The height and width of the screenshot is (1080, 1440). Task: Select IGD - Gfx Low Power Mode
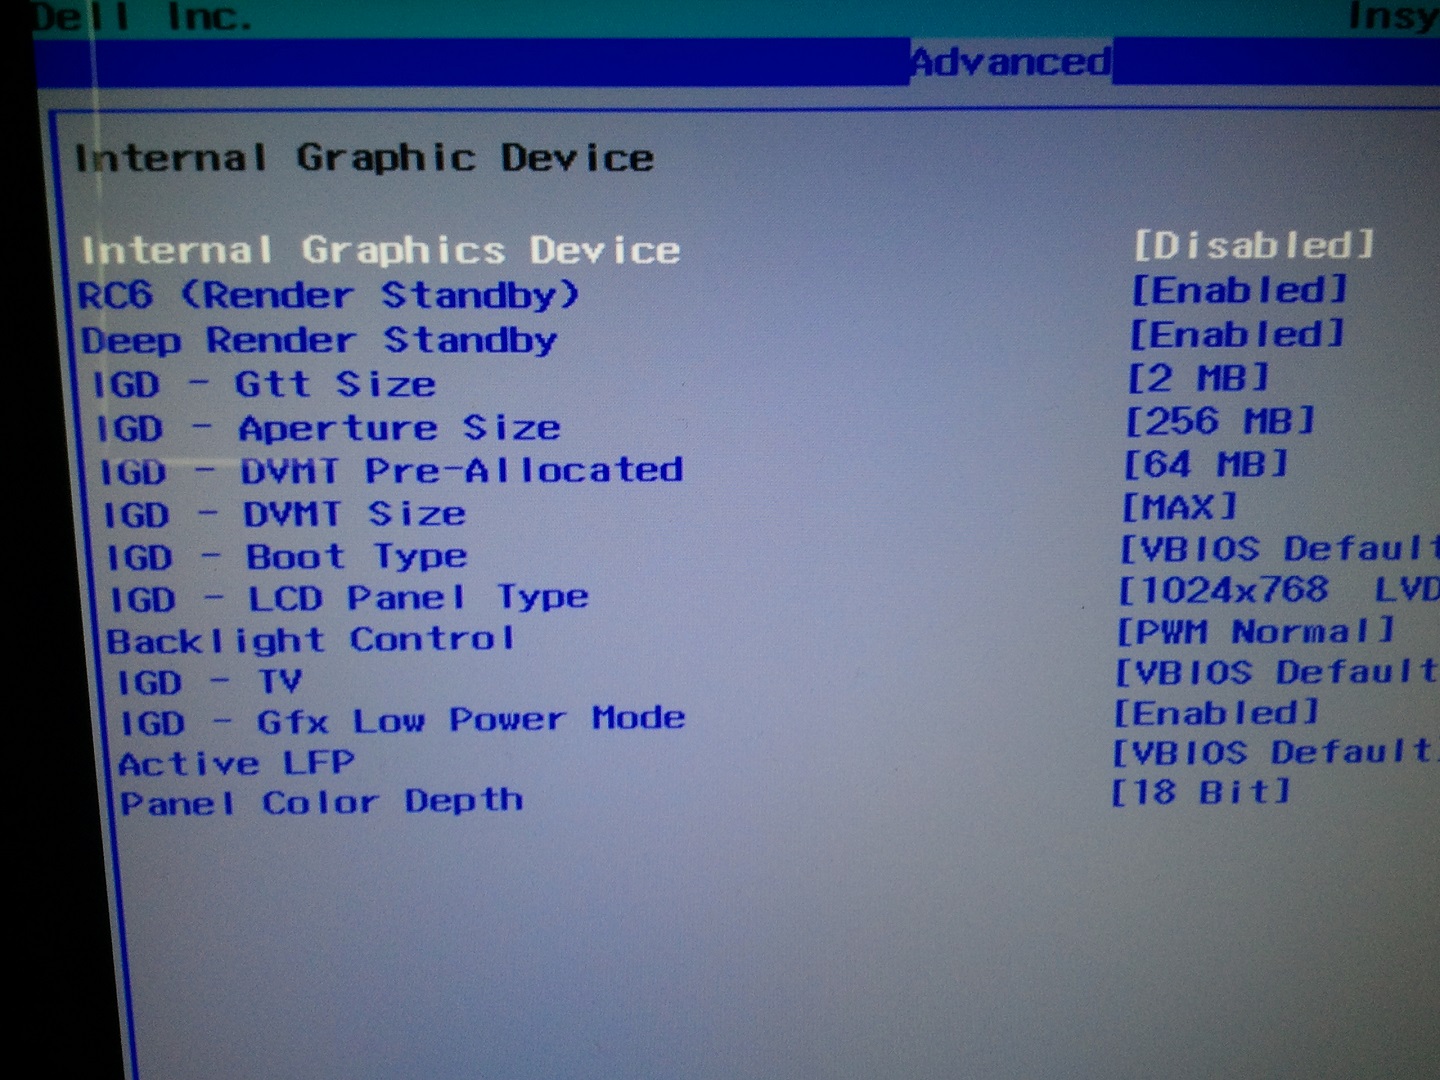pyautogui.click(x=402, y=721)
